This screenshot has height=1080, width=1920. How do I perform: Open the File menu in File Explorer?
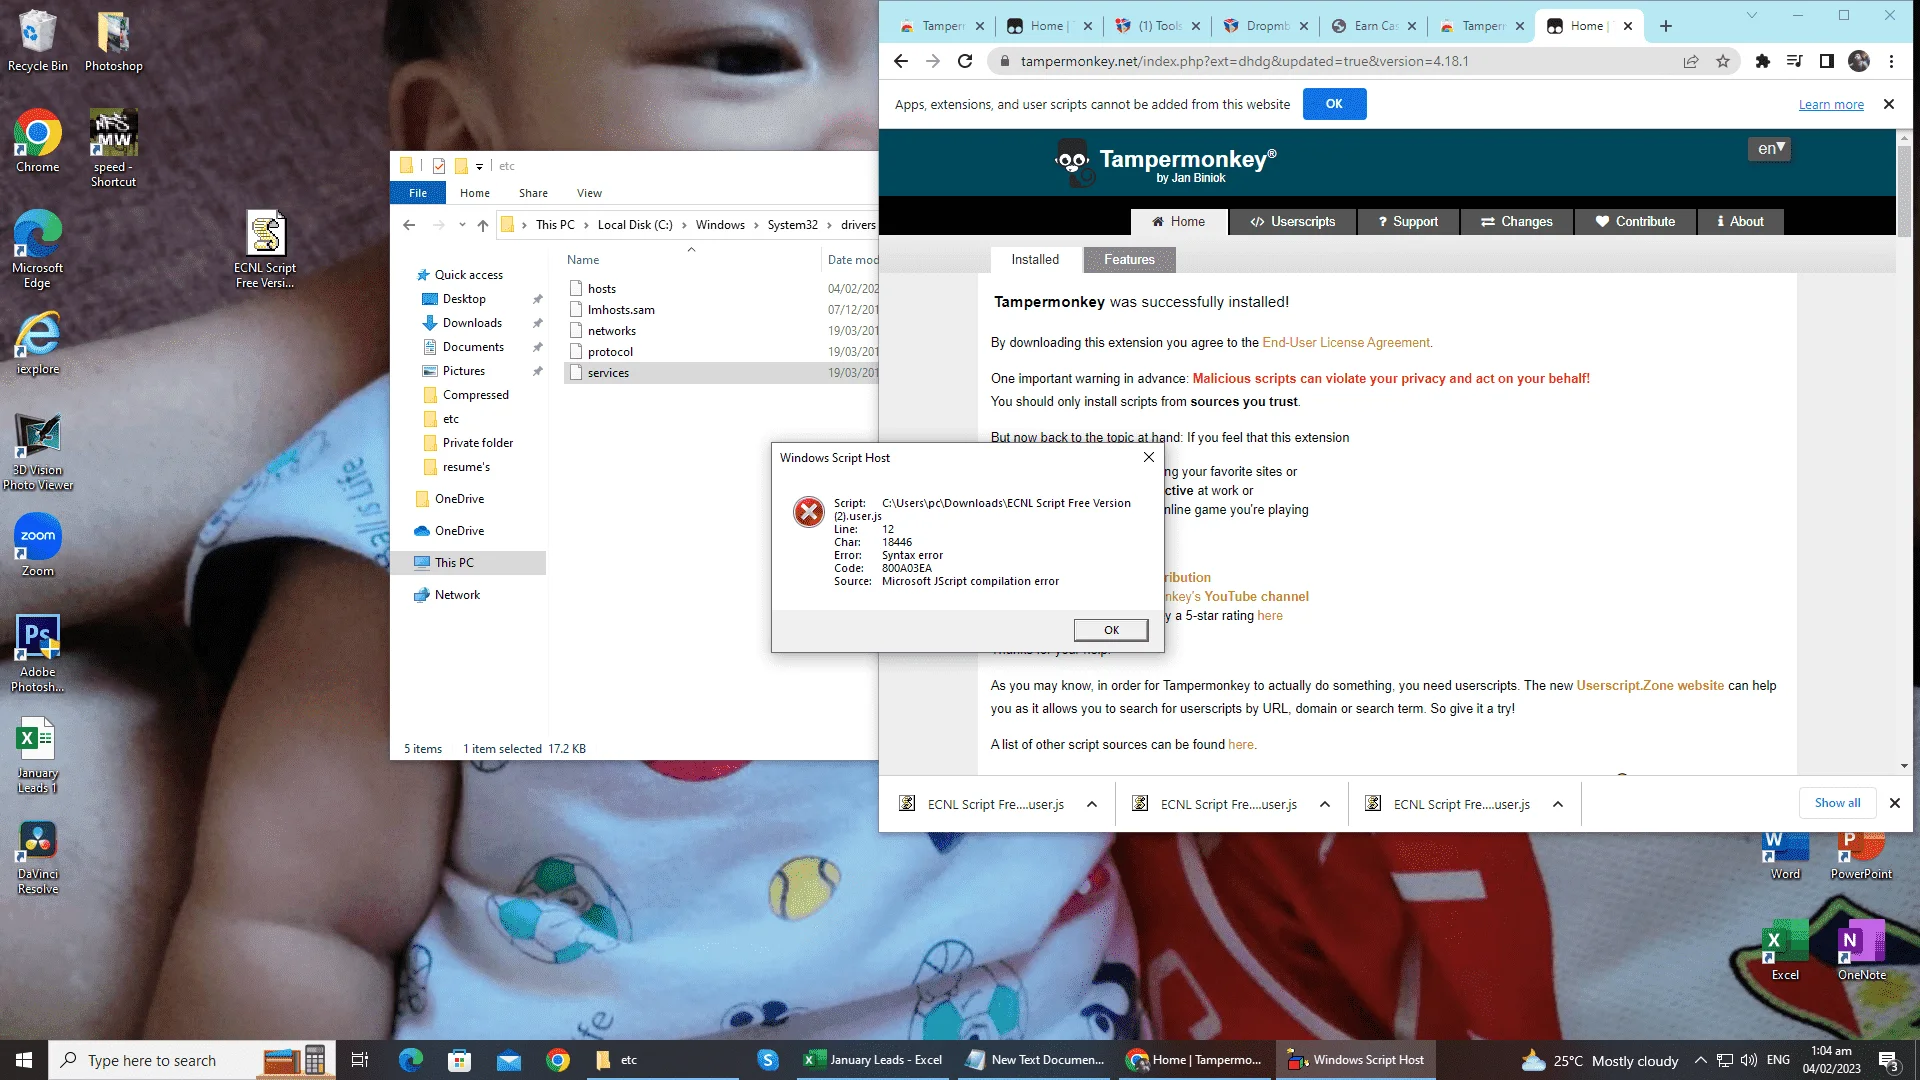[x=418, y=193]
